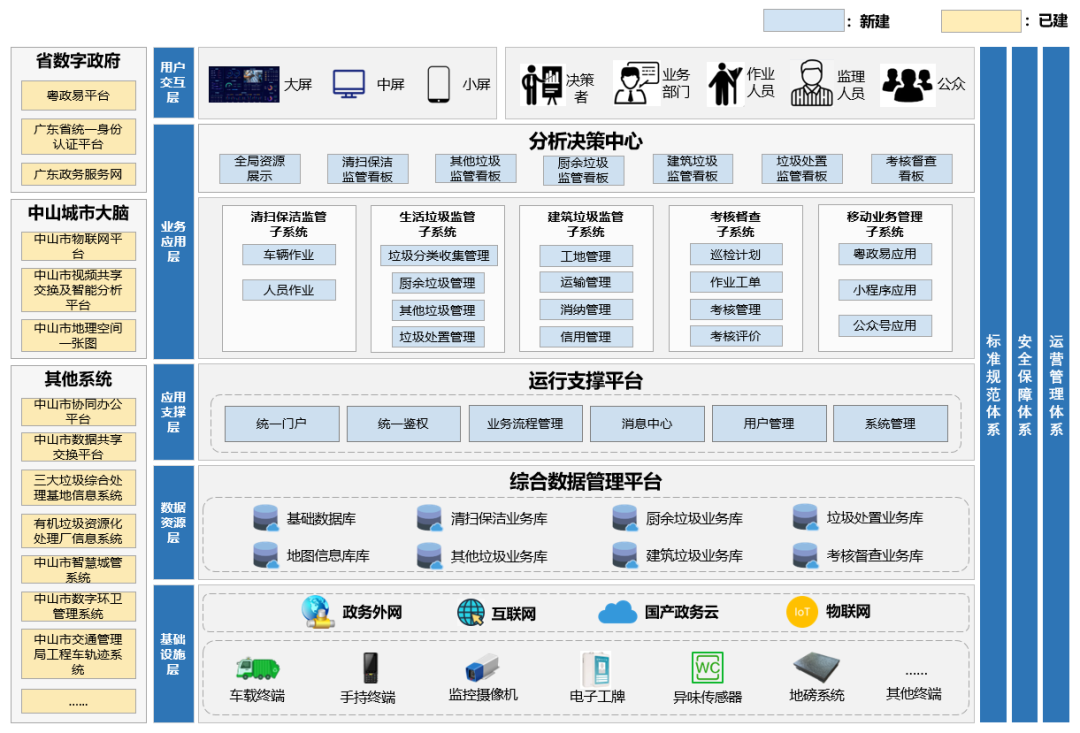Select the surveillance camera (监控摄像机) icon
Image resolution: width=1080 pixels, height=733 pixels.
click(x=481, y=668)
